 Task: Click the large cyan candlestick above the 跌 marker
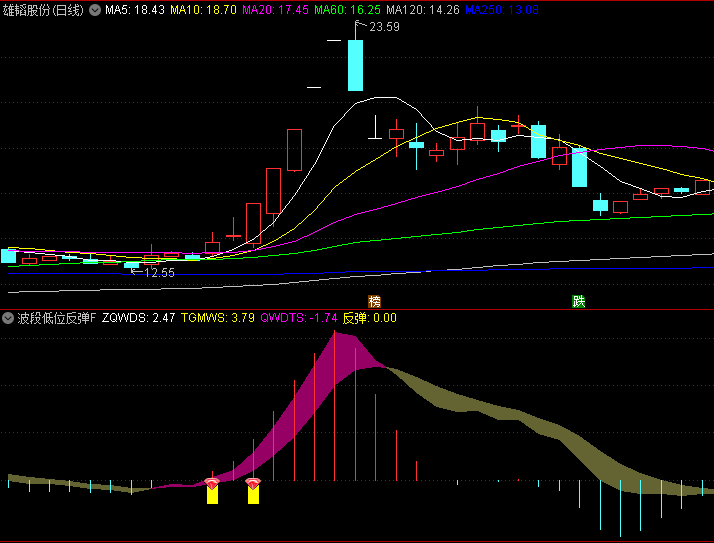[x=579, y=167]
